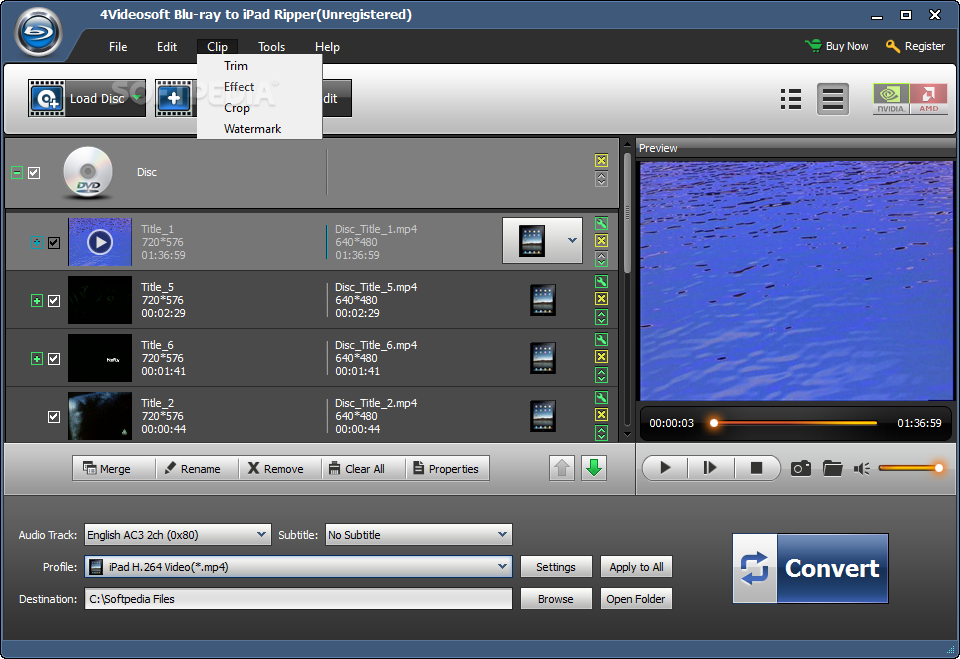The width and height of the screenshot is (960, 659).
Task: Click green wrench settings icon for Title_6
Action: [x=601, y=339]
